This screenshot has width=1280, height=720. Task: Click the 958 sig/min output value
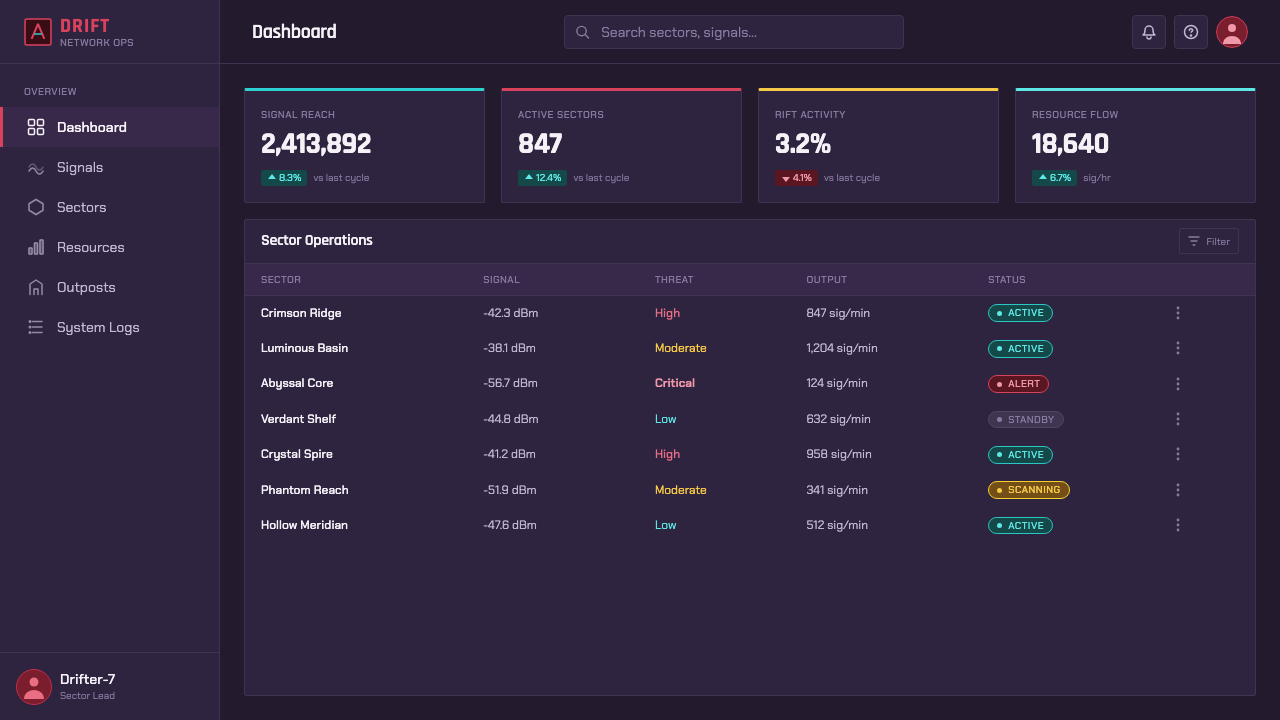tap(838, 454)
